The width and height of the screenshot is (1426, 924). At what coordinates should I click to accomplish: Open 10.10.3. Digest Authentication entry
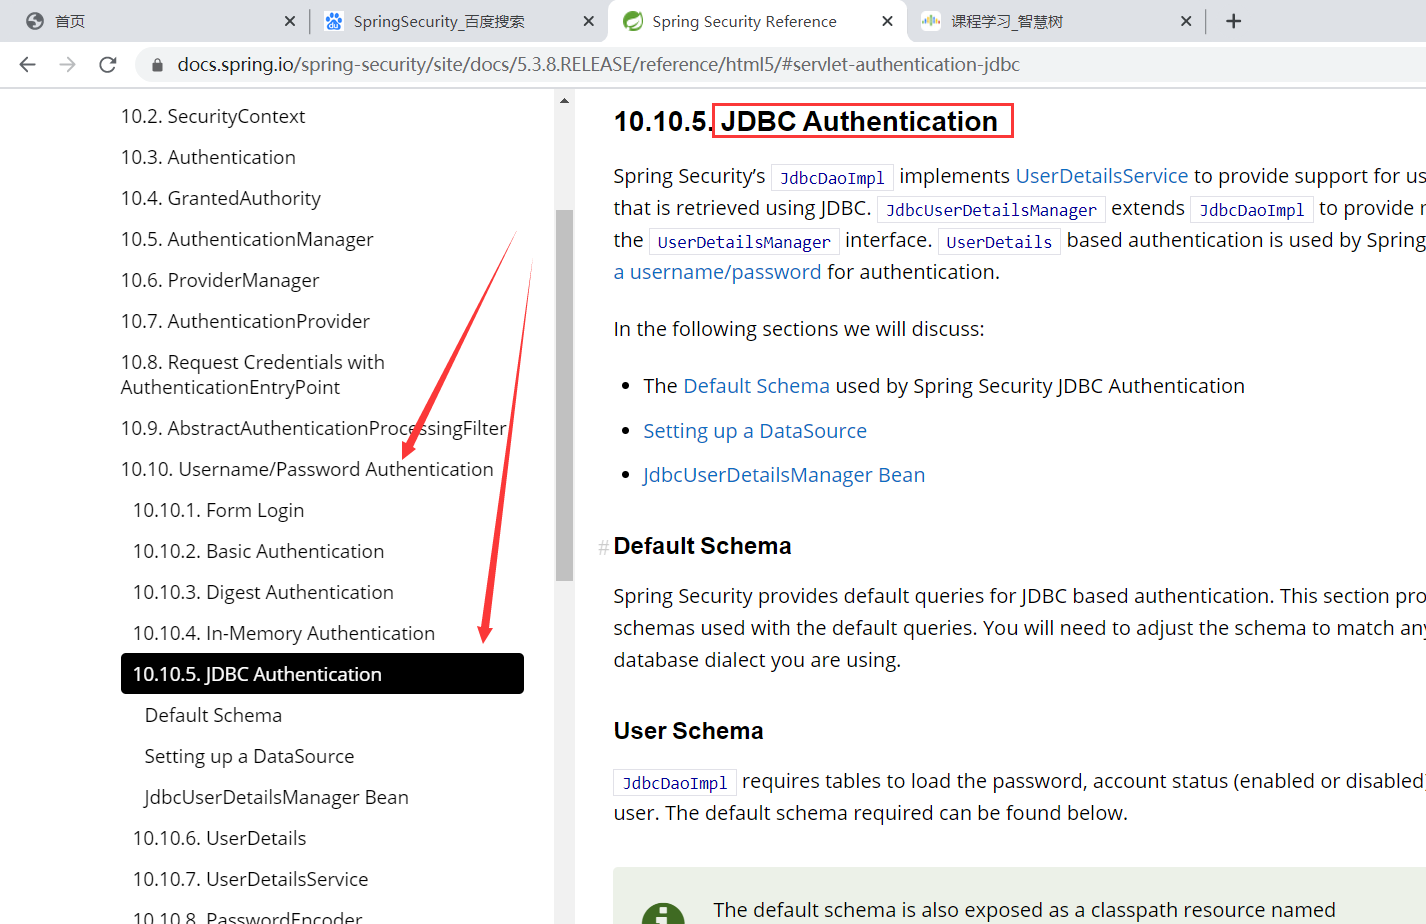coord(263,592)
